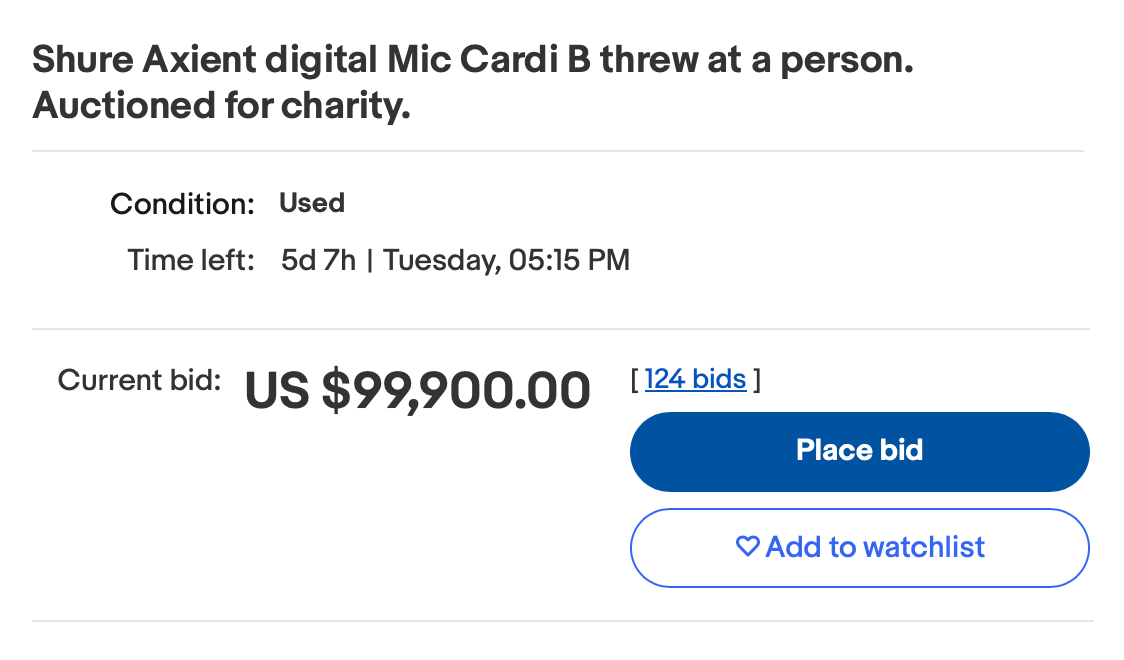Click the "Time left:" label

[191, 261]
